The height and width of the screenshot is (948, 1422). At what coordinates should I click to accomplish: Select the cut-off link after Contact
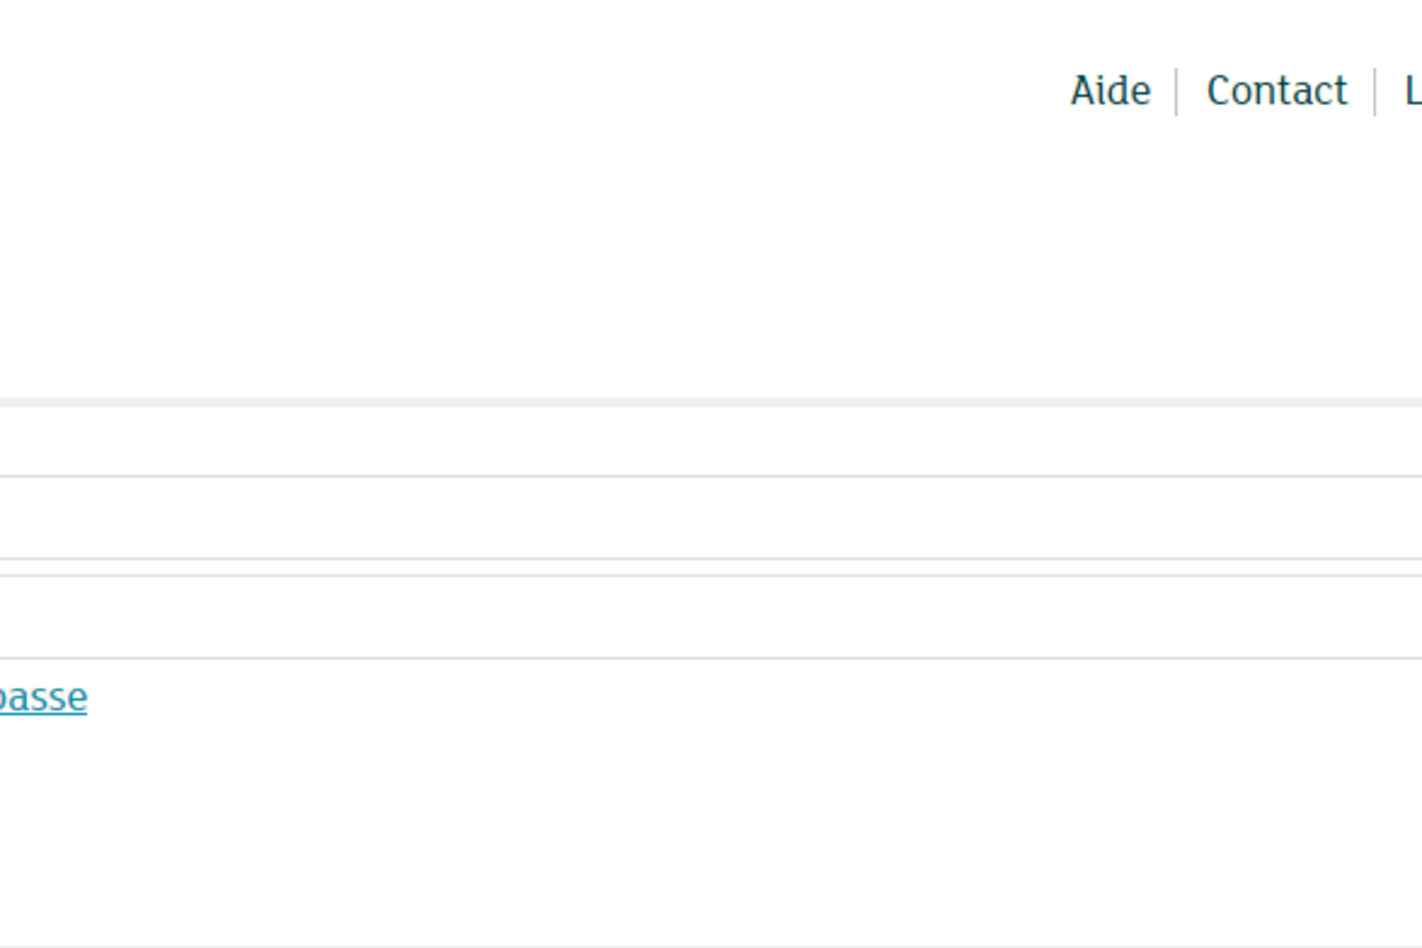(x=1413, y=91)
